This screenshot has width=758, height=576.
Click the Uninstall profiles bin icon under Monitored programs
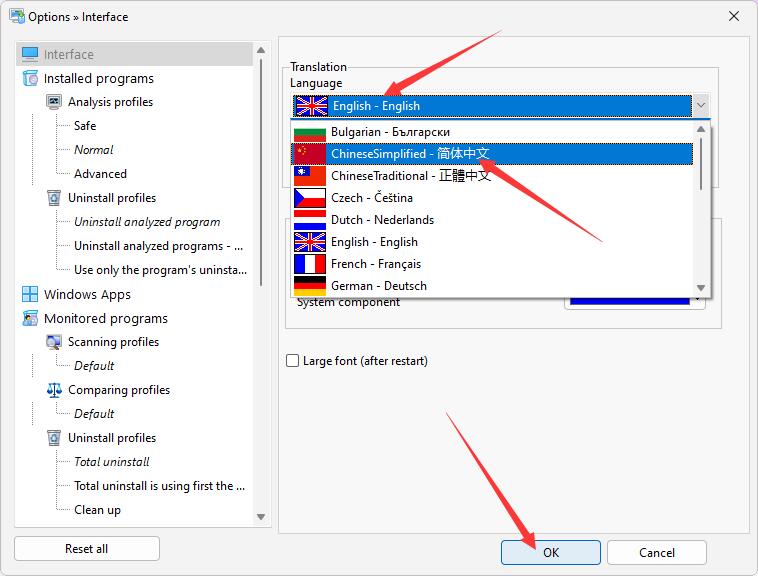click(54, 438)
